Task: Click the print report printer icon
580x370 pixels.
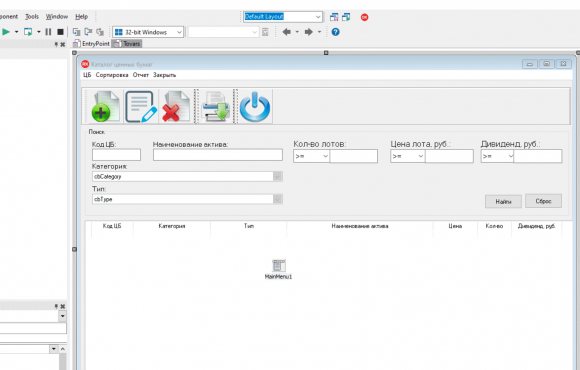Action: (x=216, y=107)
